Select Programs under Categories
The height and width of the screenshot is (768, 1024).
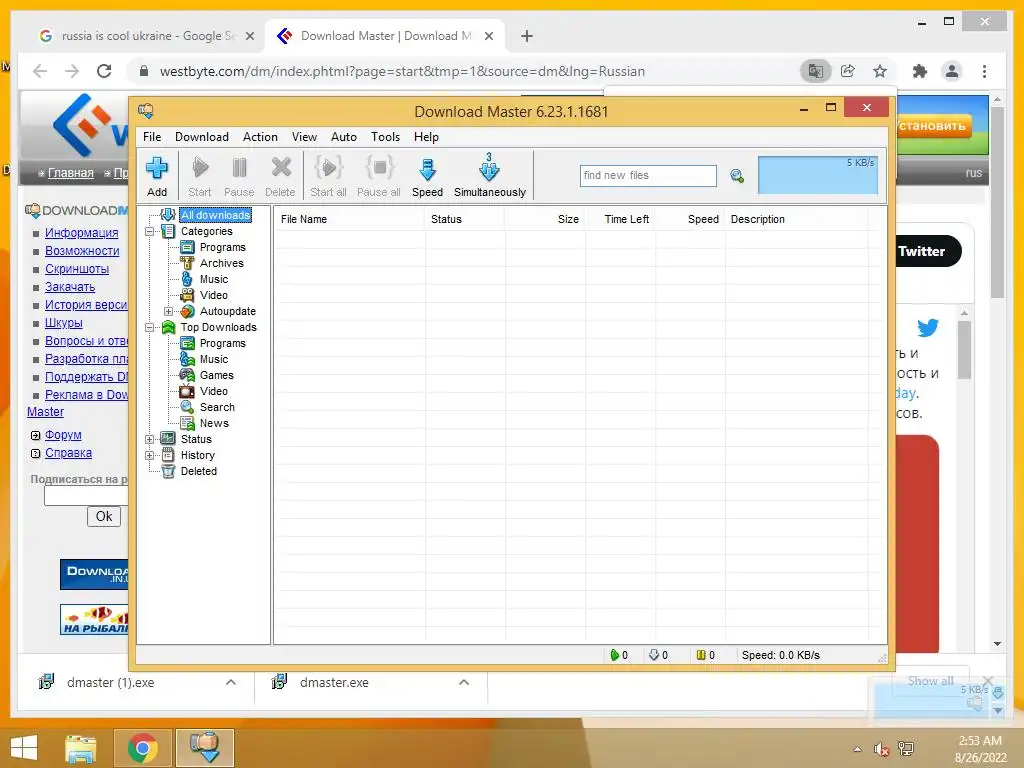tap(223, 247)
